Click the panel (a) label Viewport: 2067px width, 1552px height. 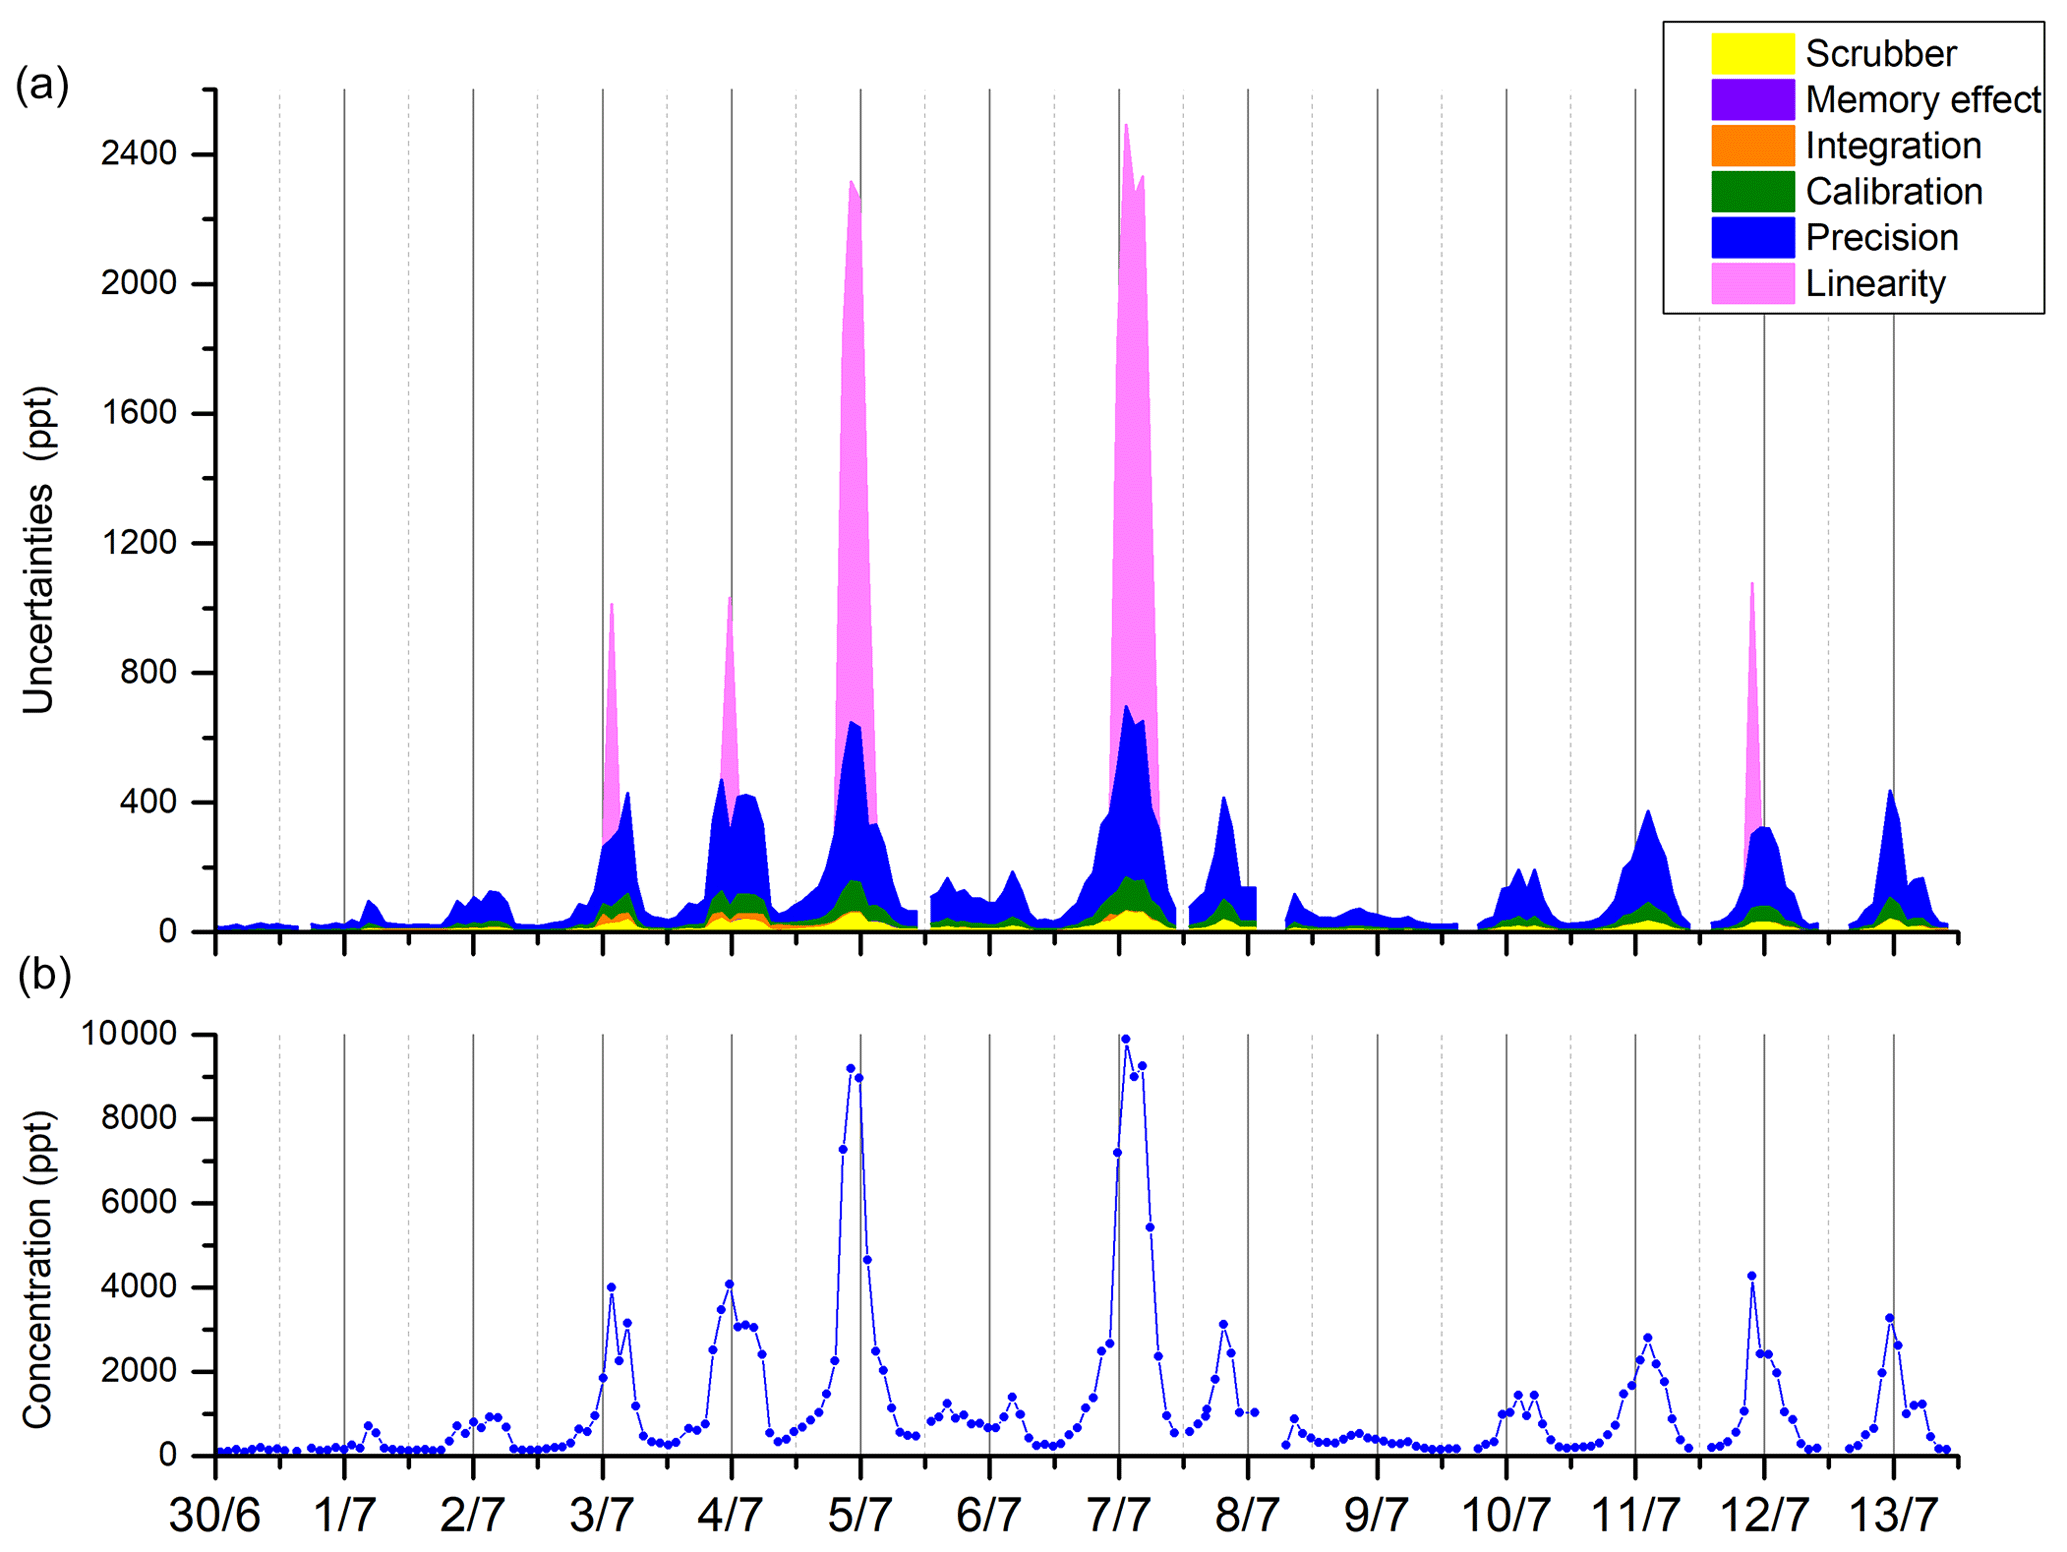42,86
